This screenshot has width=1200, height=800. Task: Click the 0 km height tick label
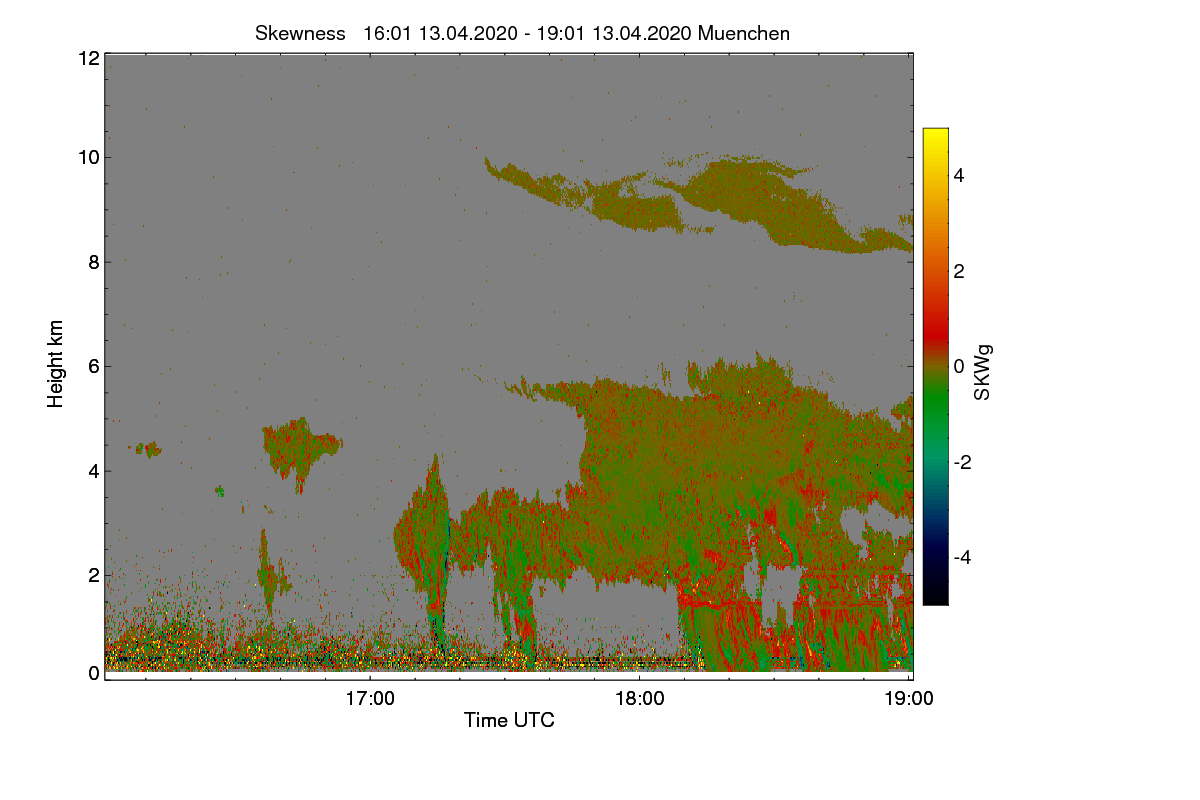94,673
